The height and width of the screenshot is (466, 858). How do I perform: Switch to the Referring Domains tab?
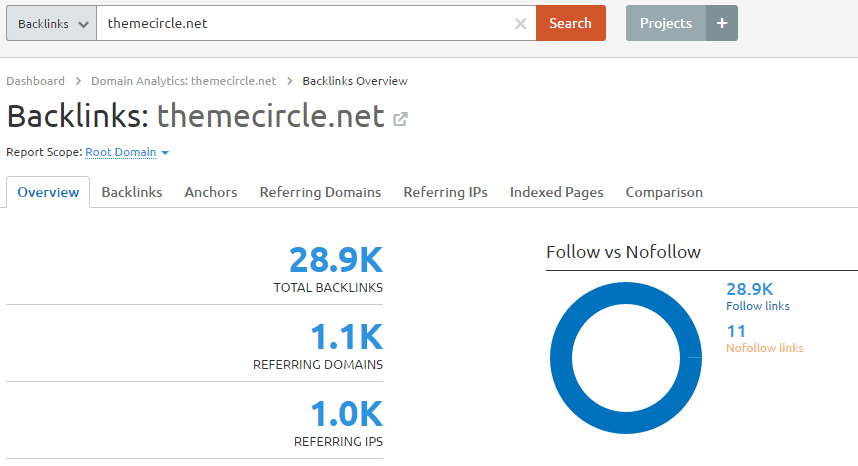click(320, 192)
